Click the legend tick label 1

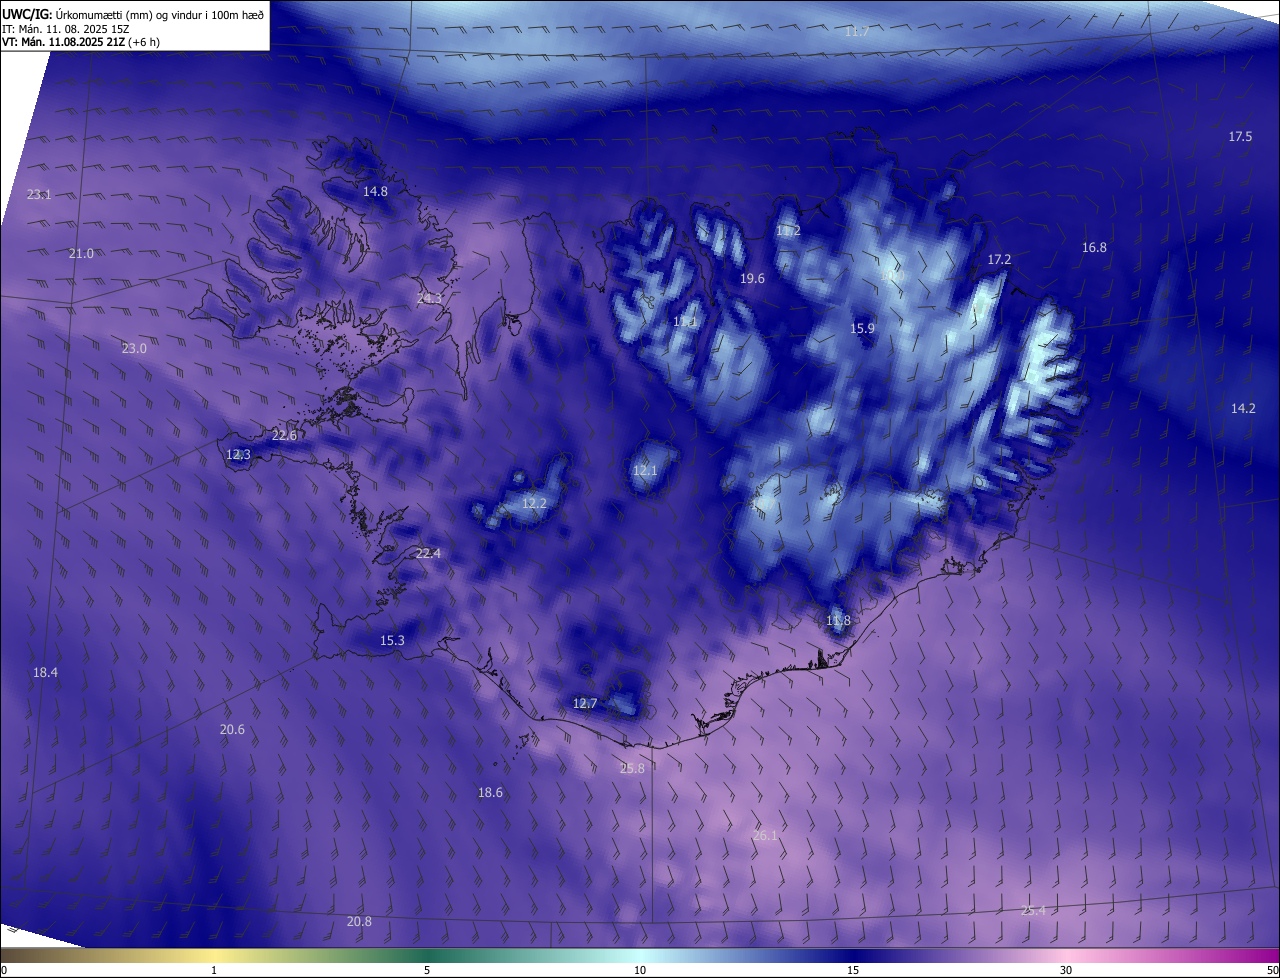[x=214, y=970]
